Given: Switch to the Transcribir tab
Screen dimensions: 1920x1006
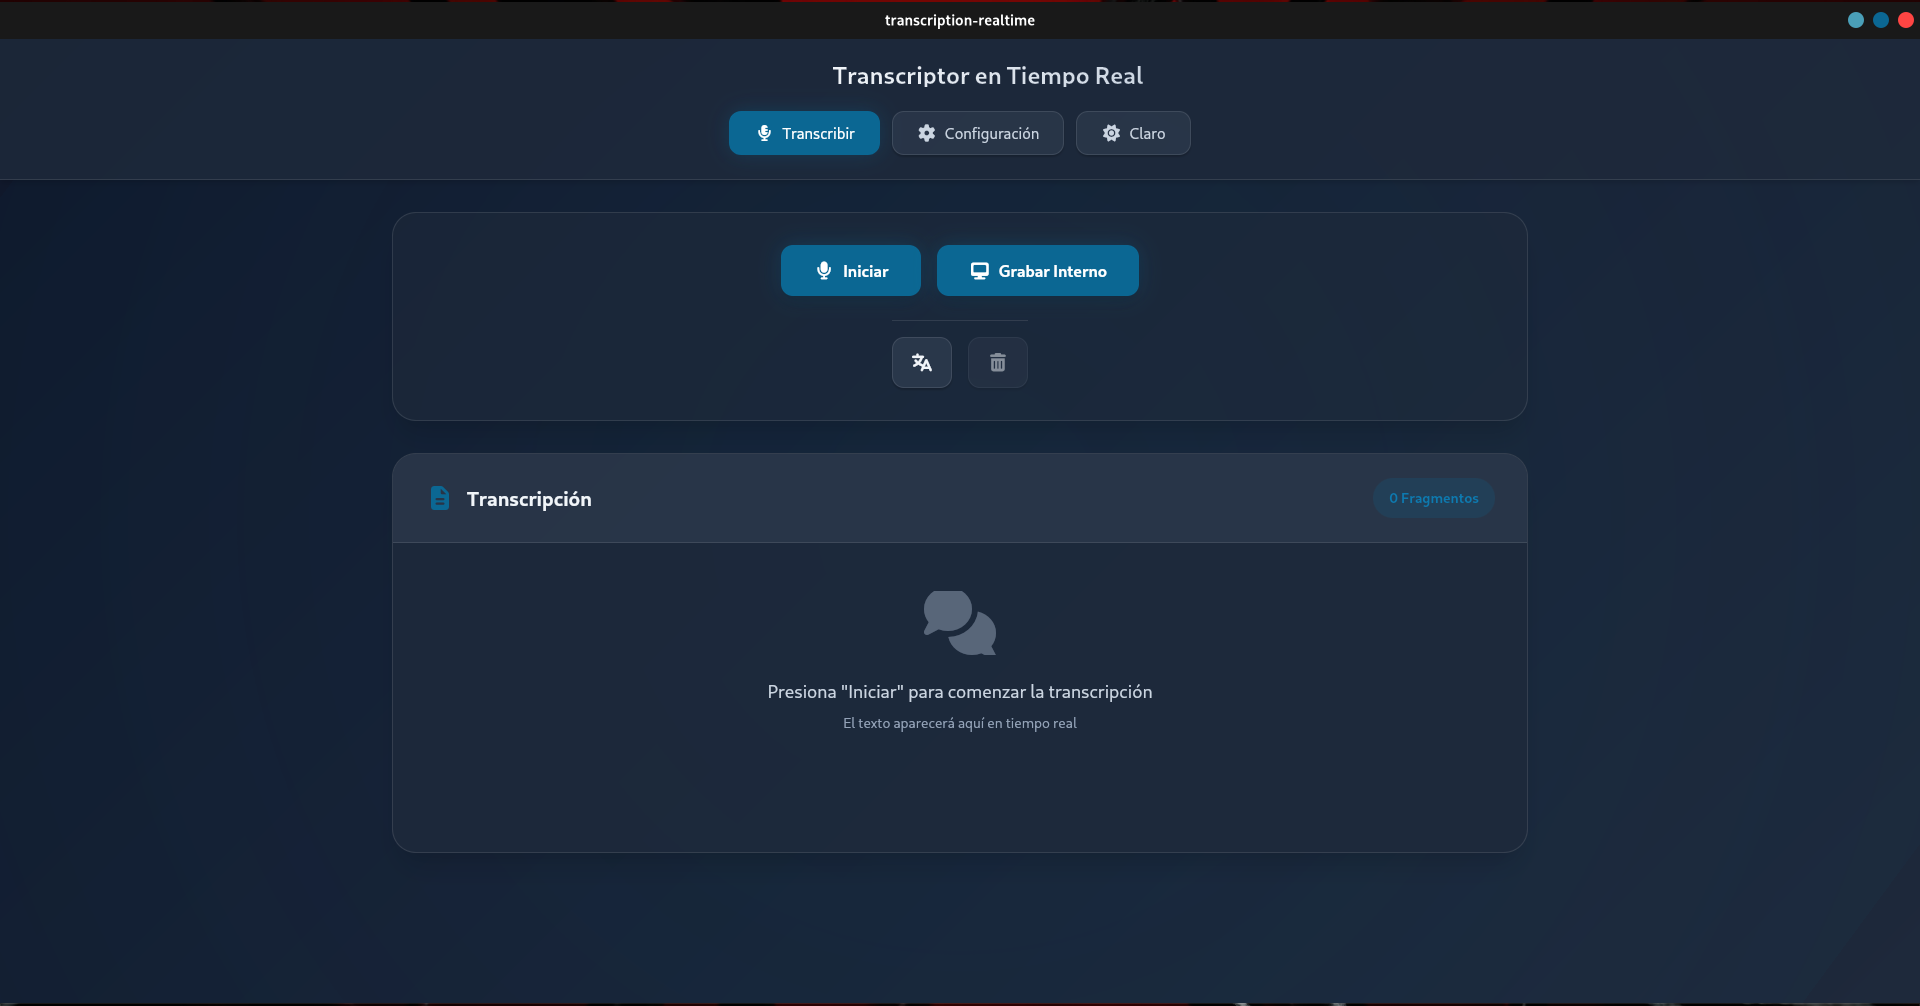Looking at the screenshot, I should 804,133.
